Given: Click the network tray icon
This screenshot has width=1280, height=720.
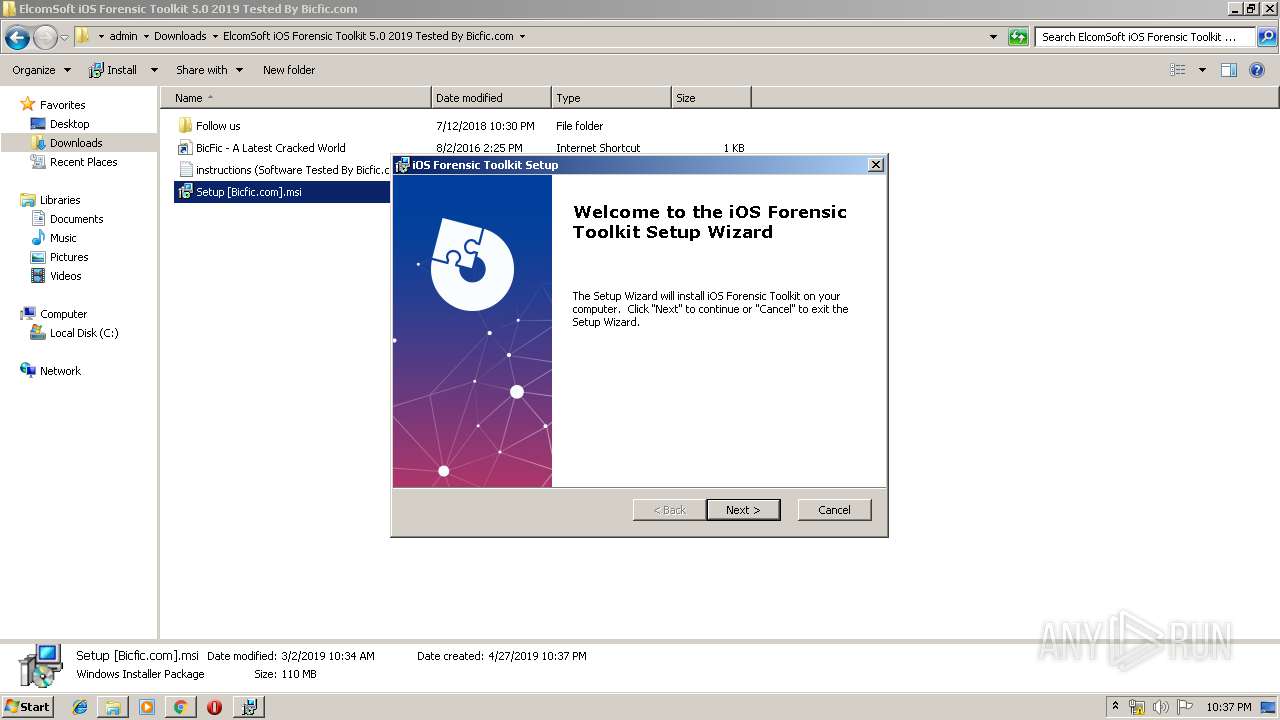Looking at the screenshot, I should pyautogui.click(x=1137, y=707).
